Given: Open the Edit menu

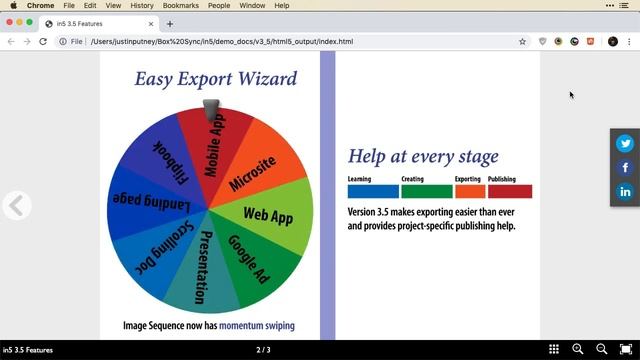Looking at the screenshot, I should 90,5.
